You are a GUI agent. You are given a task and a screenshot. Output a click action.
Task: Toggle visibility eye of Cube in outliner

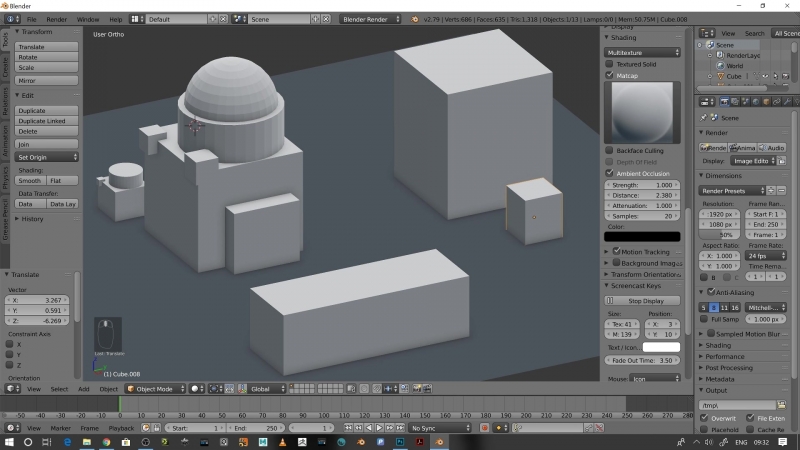[x=765, y=76]
